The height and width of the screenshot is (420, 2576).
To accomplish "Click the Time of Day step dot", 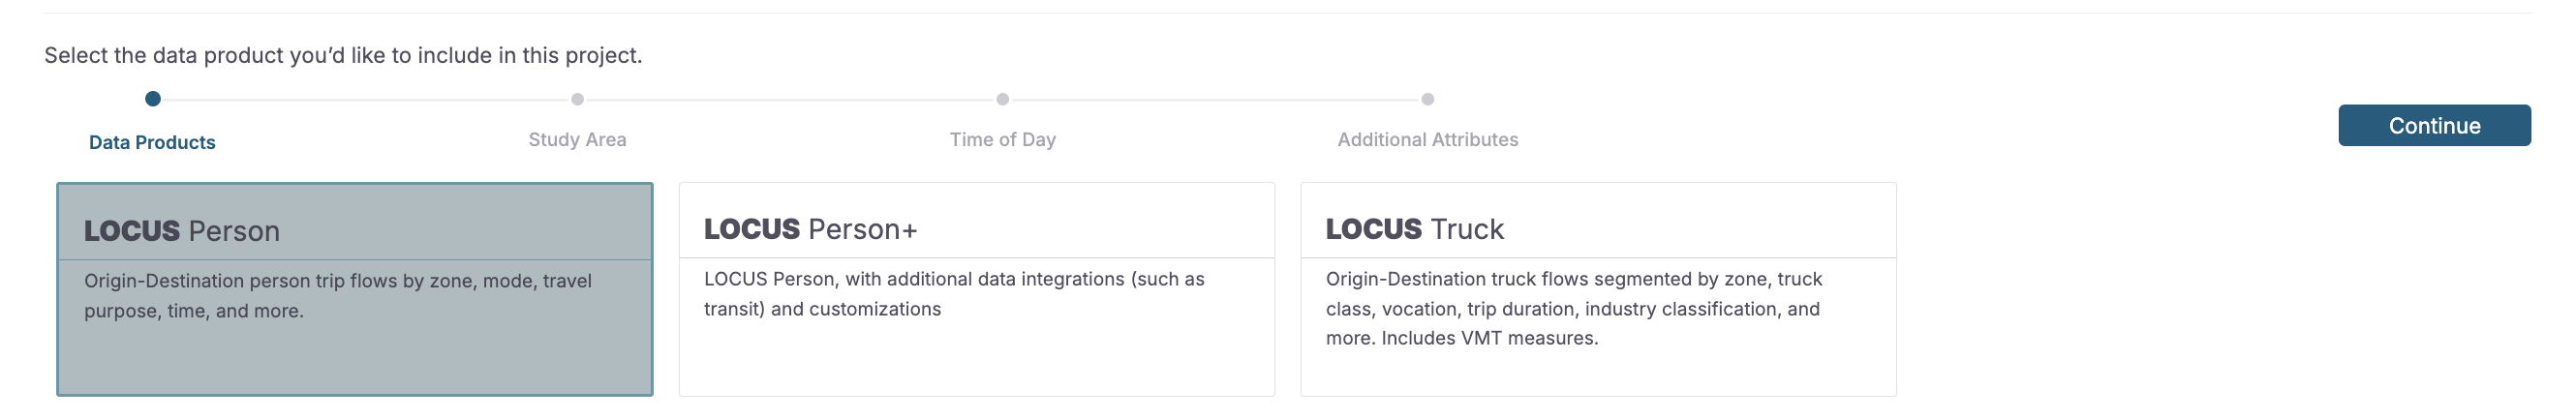I will coord(1002,99).
